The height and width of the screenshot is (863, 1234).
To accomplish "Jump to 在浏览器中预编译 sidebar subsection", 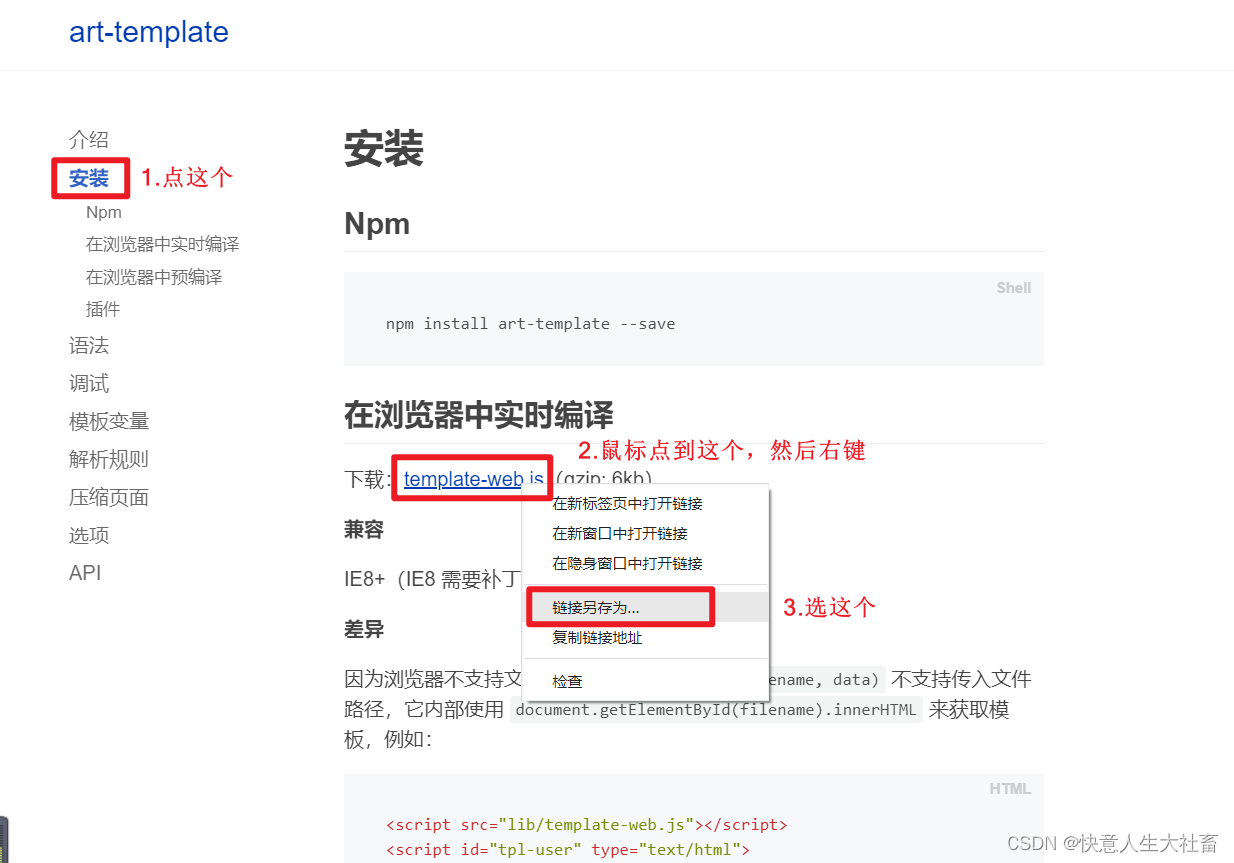I will (x=154, y=277).
